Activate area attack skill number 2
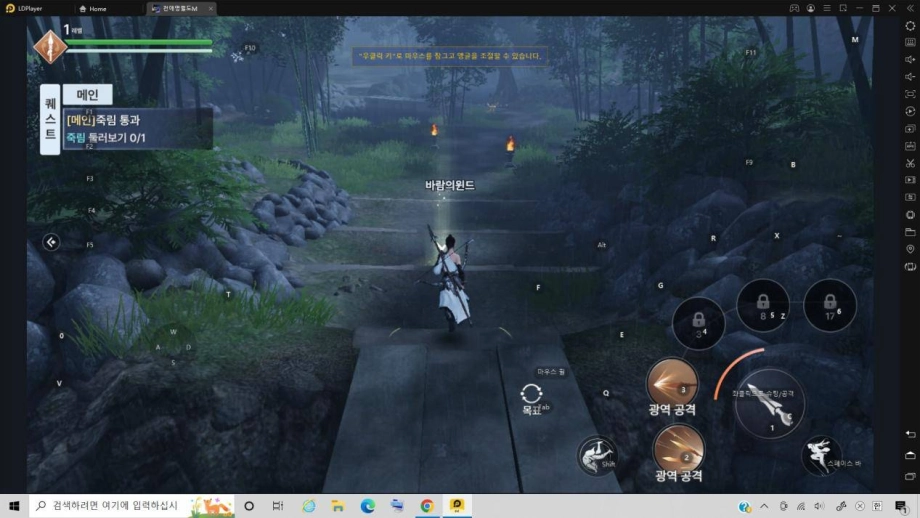Image resolution: width=920 pixels, height=518 pixels. (x=678, y=448)
